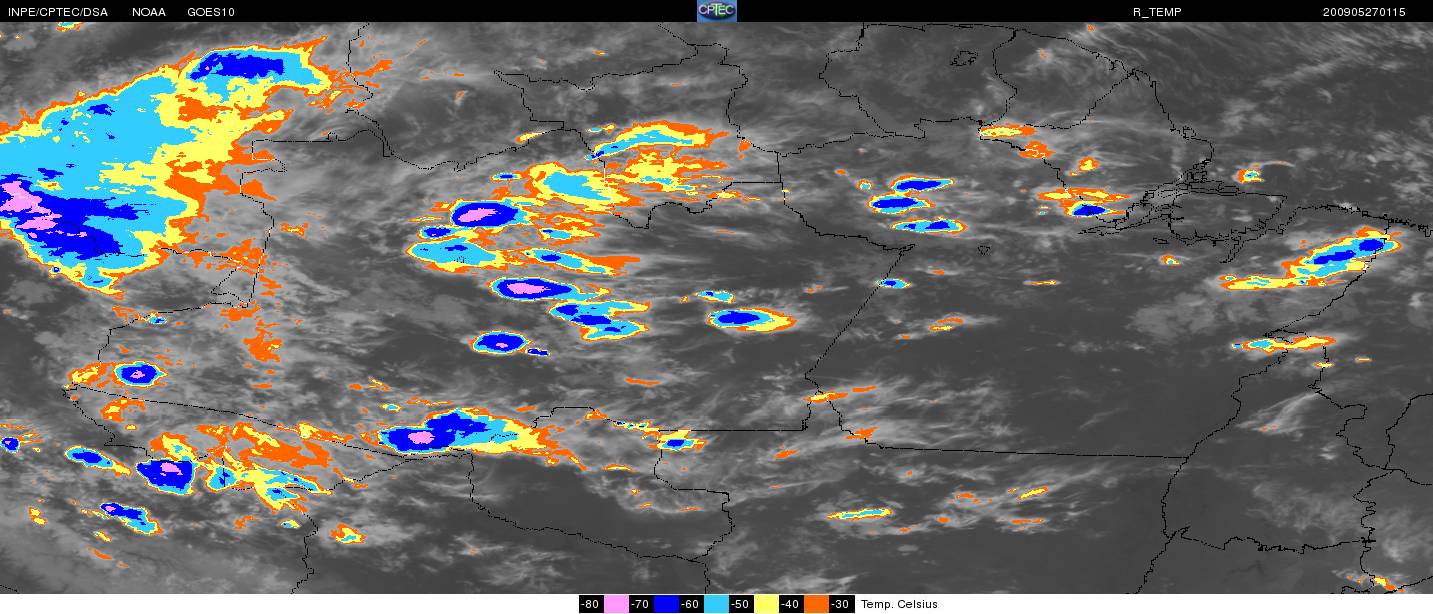This screenshot has height=614, width=1433.
Task: Click the -50 legend value
Action: coord(740,604)
